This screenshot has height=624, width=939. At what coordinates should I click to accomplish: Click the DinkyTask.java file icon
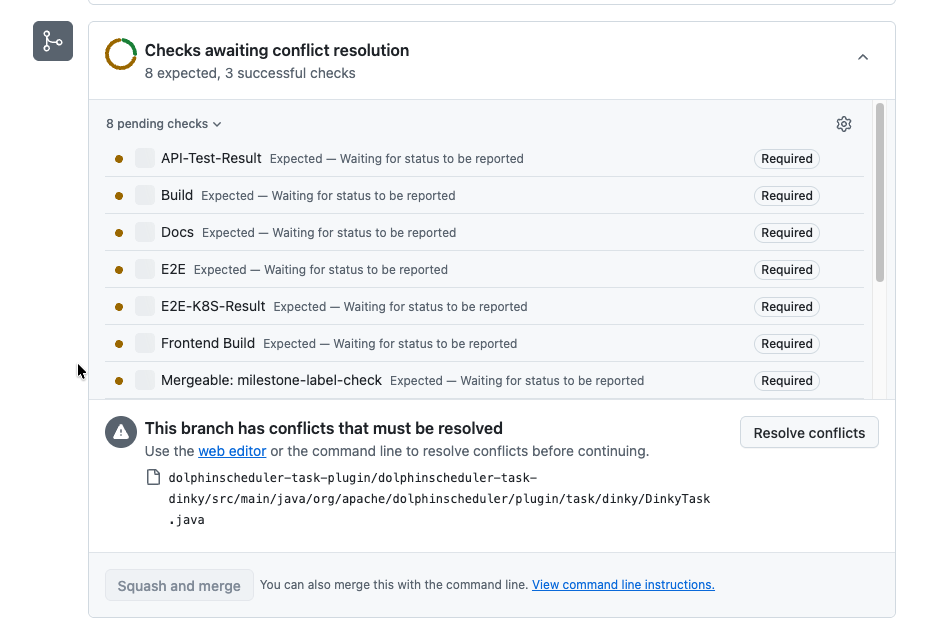coord(154,478)
